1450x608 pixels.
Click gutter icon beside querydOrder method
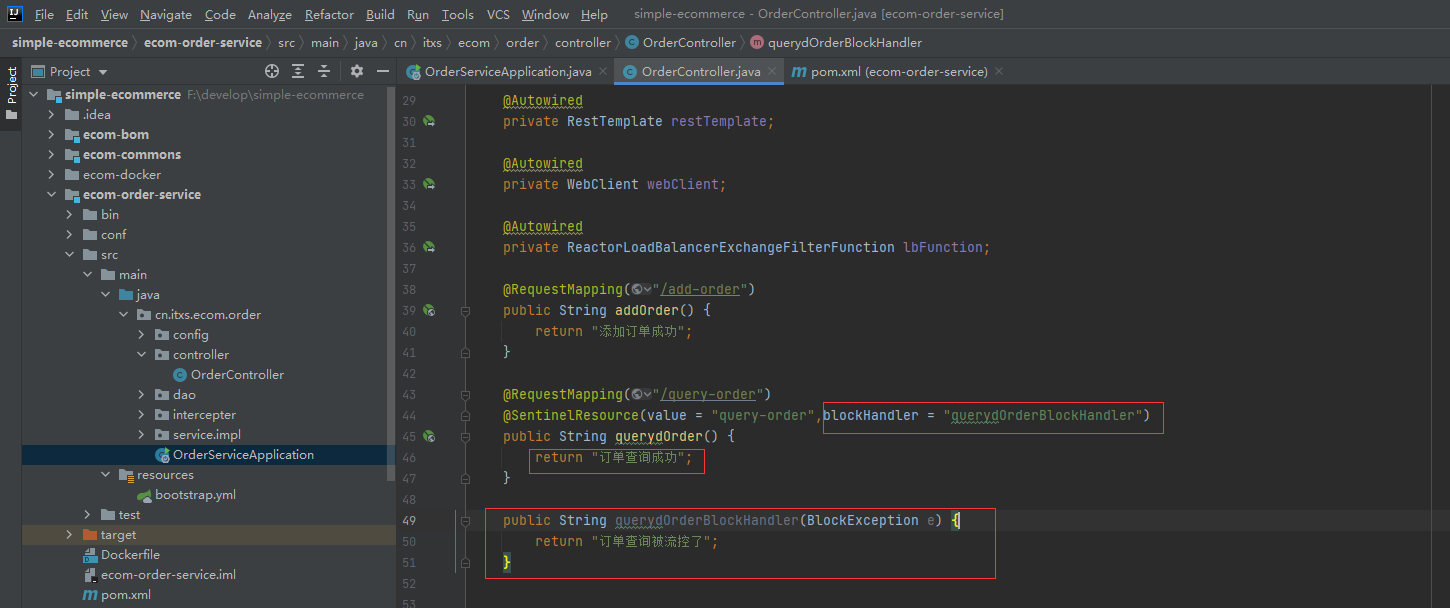429,436
